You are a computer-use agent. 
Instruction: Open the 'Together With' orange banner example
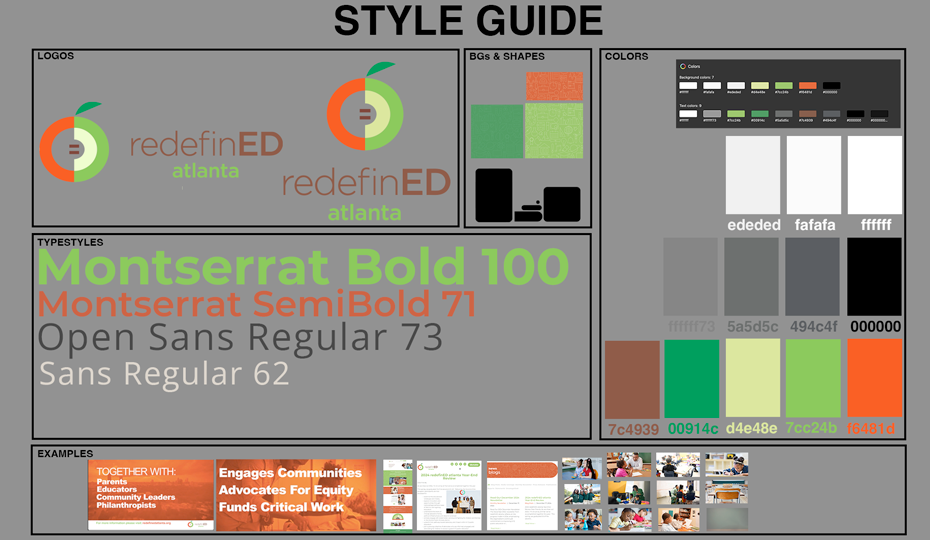(151, 495)
